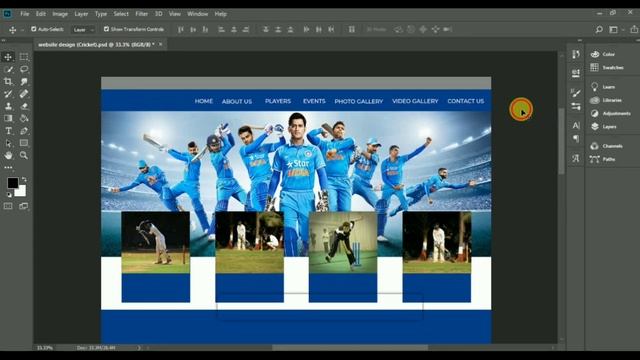Screen dimensions: 640x360
Task: Open the Libraries panel
Action: (606, 100)
